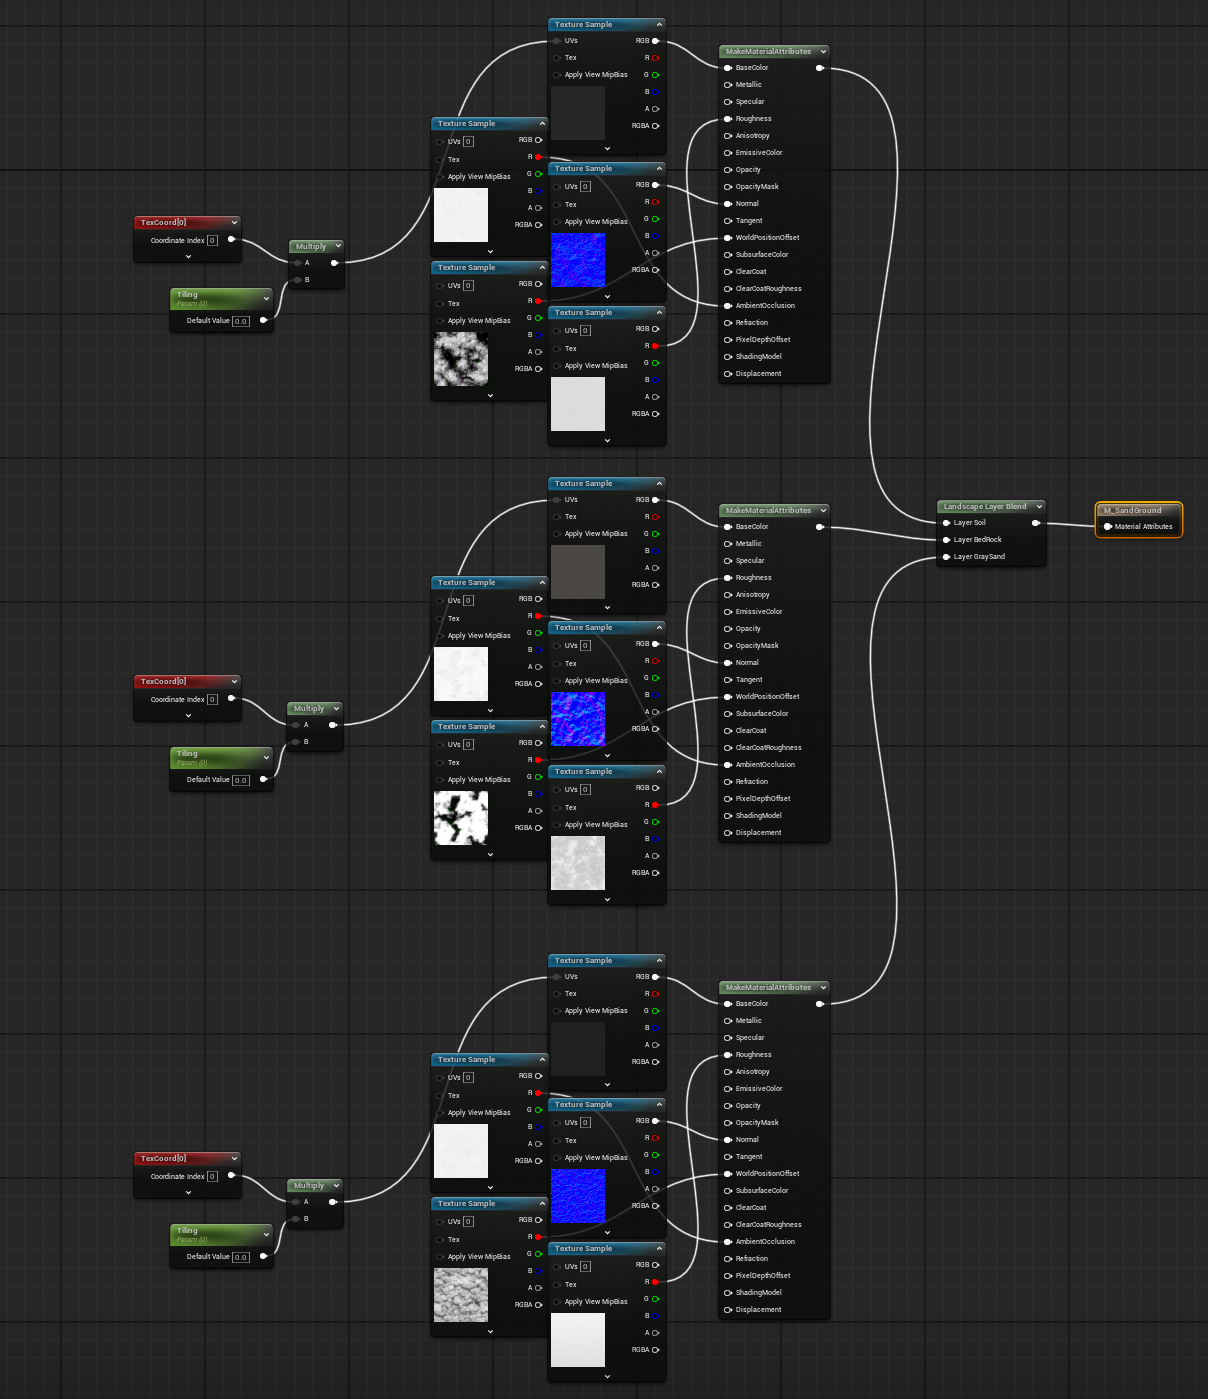Screen dimensions: 1208x1399
Task: Open chevron on MakeMaterialAttributes node feeding Layer Soil
Action: [x=823, y=52]
